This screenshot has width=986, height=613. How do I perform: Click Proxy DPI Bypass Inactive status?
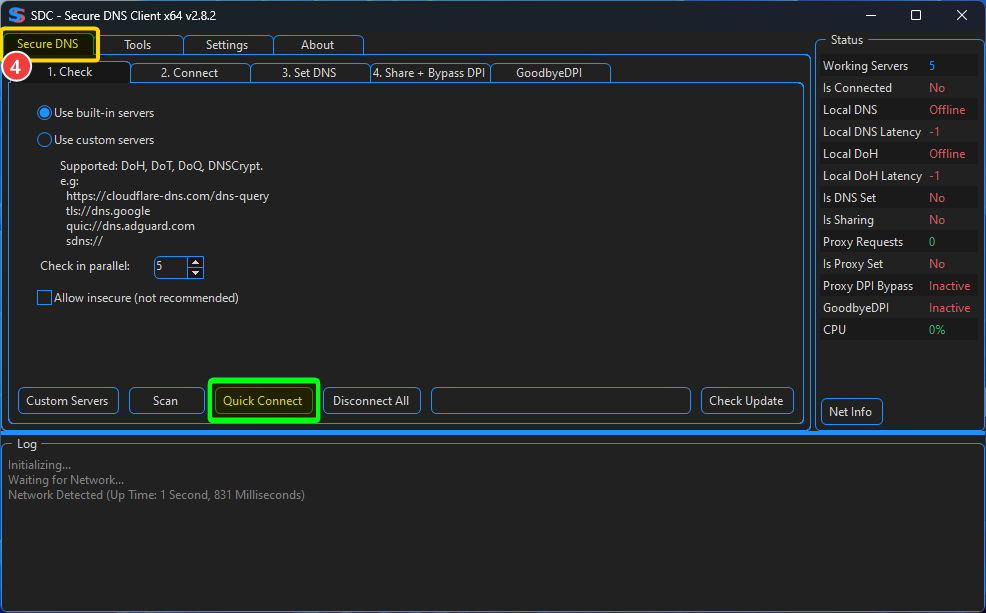950,286
